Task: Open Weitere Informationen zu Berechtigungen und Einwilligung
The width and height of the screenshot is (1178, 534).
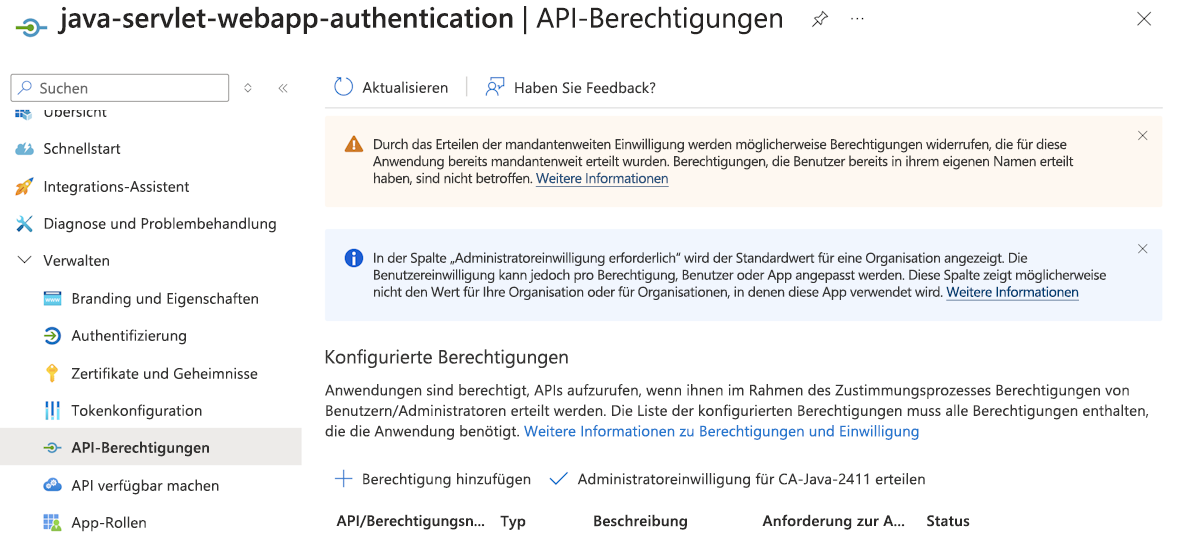Action: tap(721, 431)
